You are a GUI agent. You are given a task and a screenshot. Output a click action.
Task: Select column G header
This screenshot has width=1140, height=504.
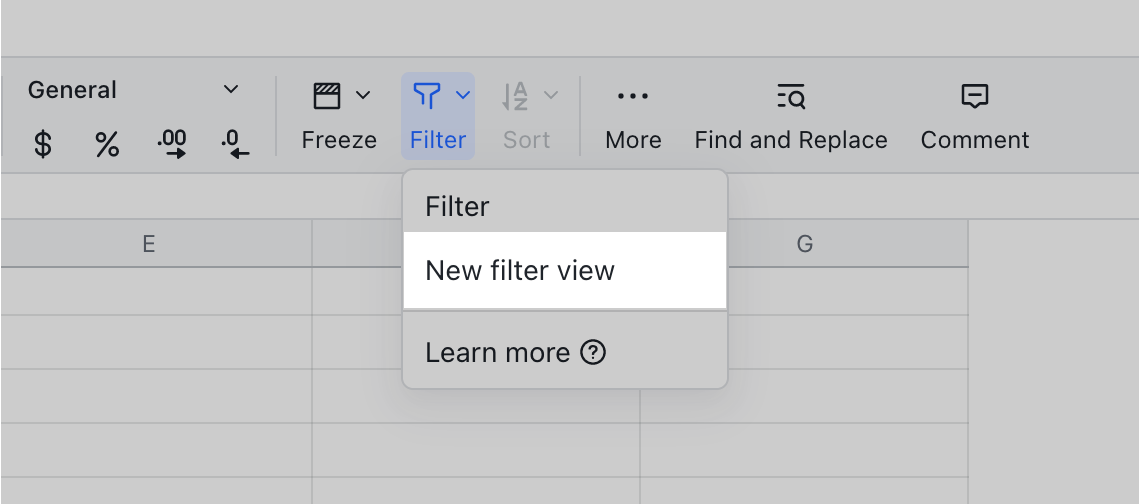[805, 244]
